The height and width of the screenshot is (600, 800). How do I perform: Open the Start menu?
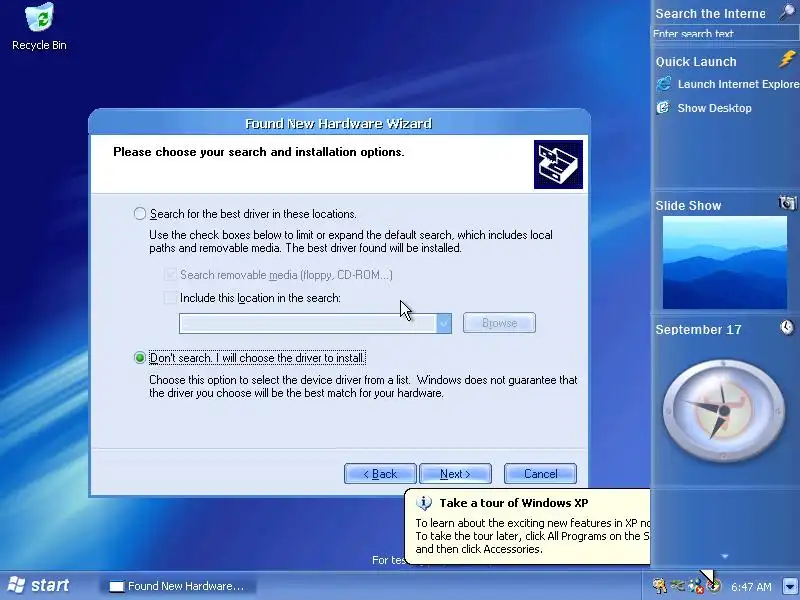39,585
